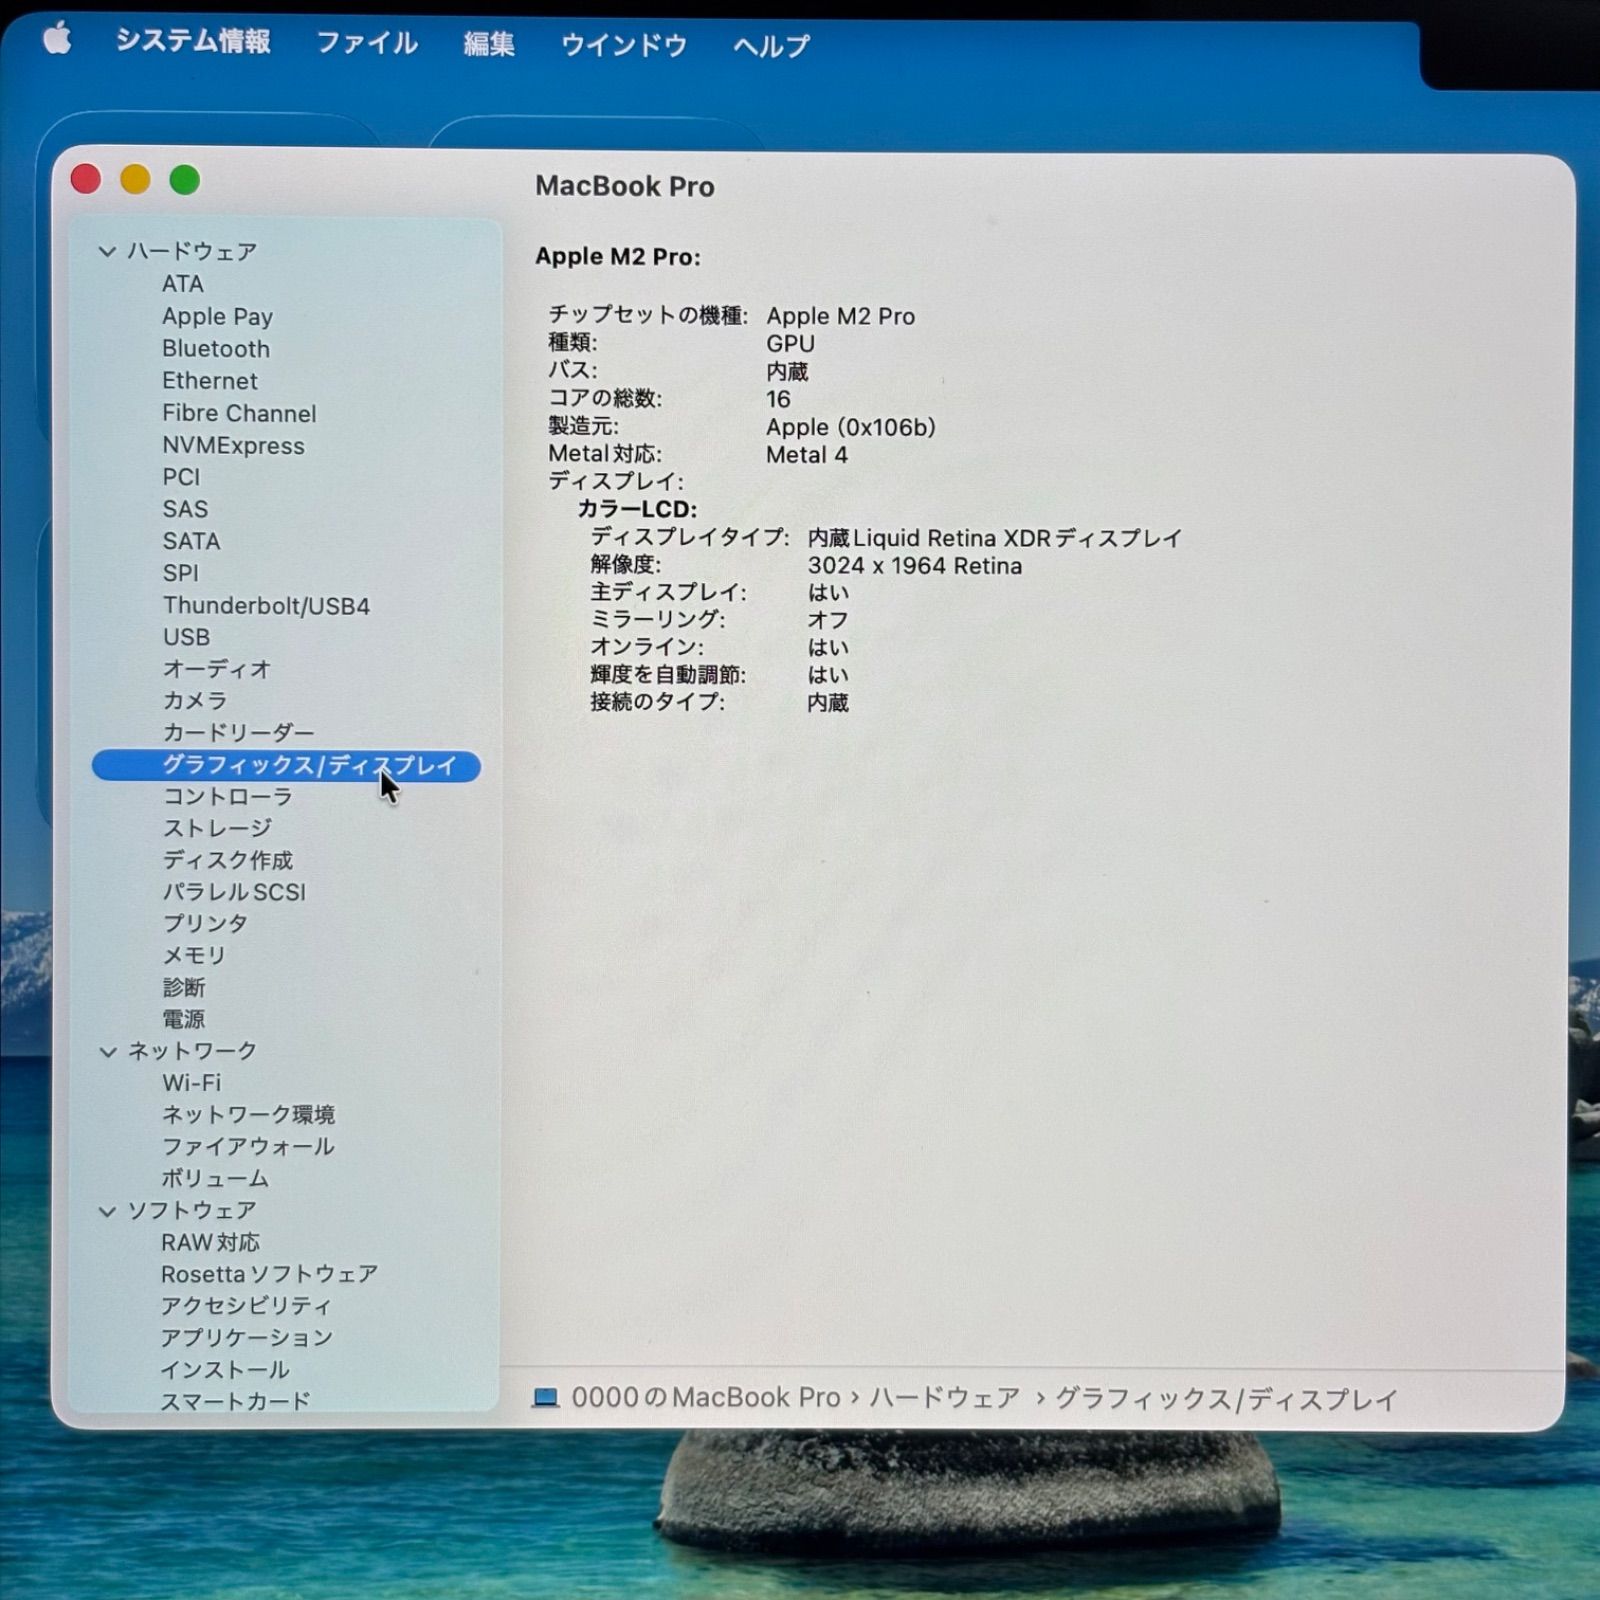Select Bluetooth in the sidebar

[216, 349]
